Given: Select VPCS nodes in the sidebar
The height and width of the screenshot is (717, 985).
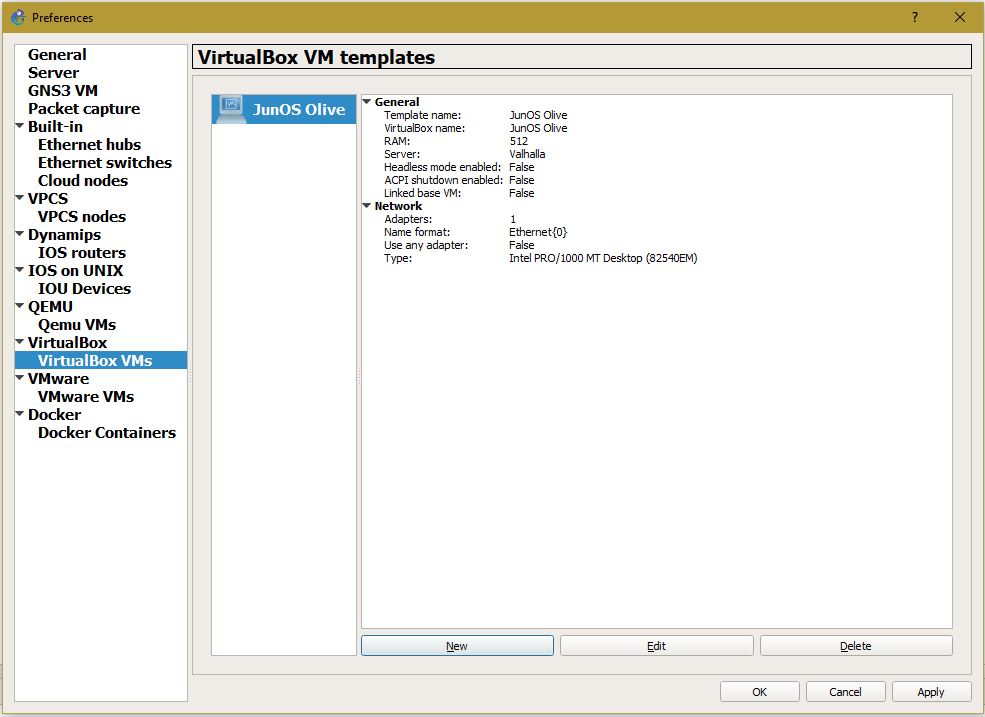Looking at the screenshot, I should pyautogui.click(x=82, y=217).
